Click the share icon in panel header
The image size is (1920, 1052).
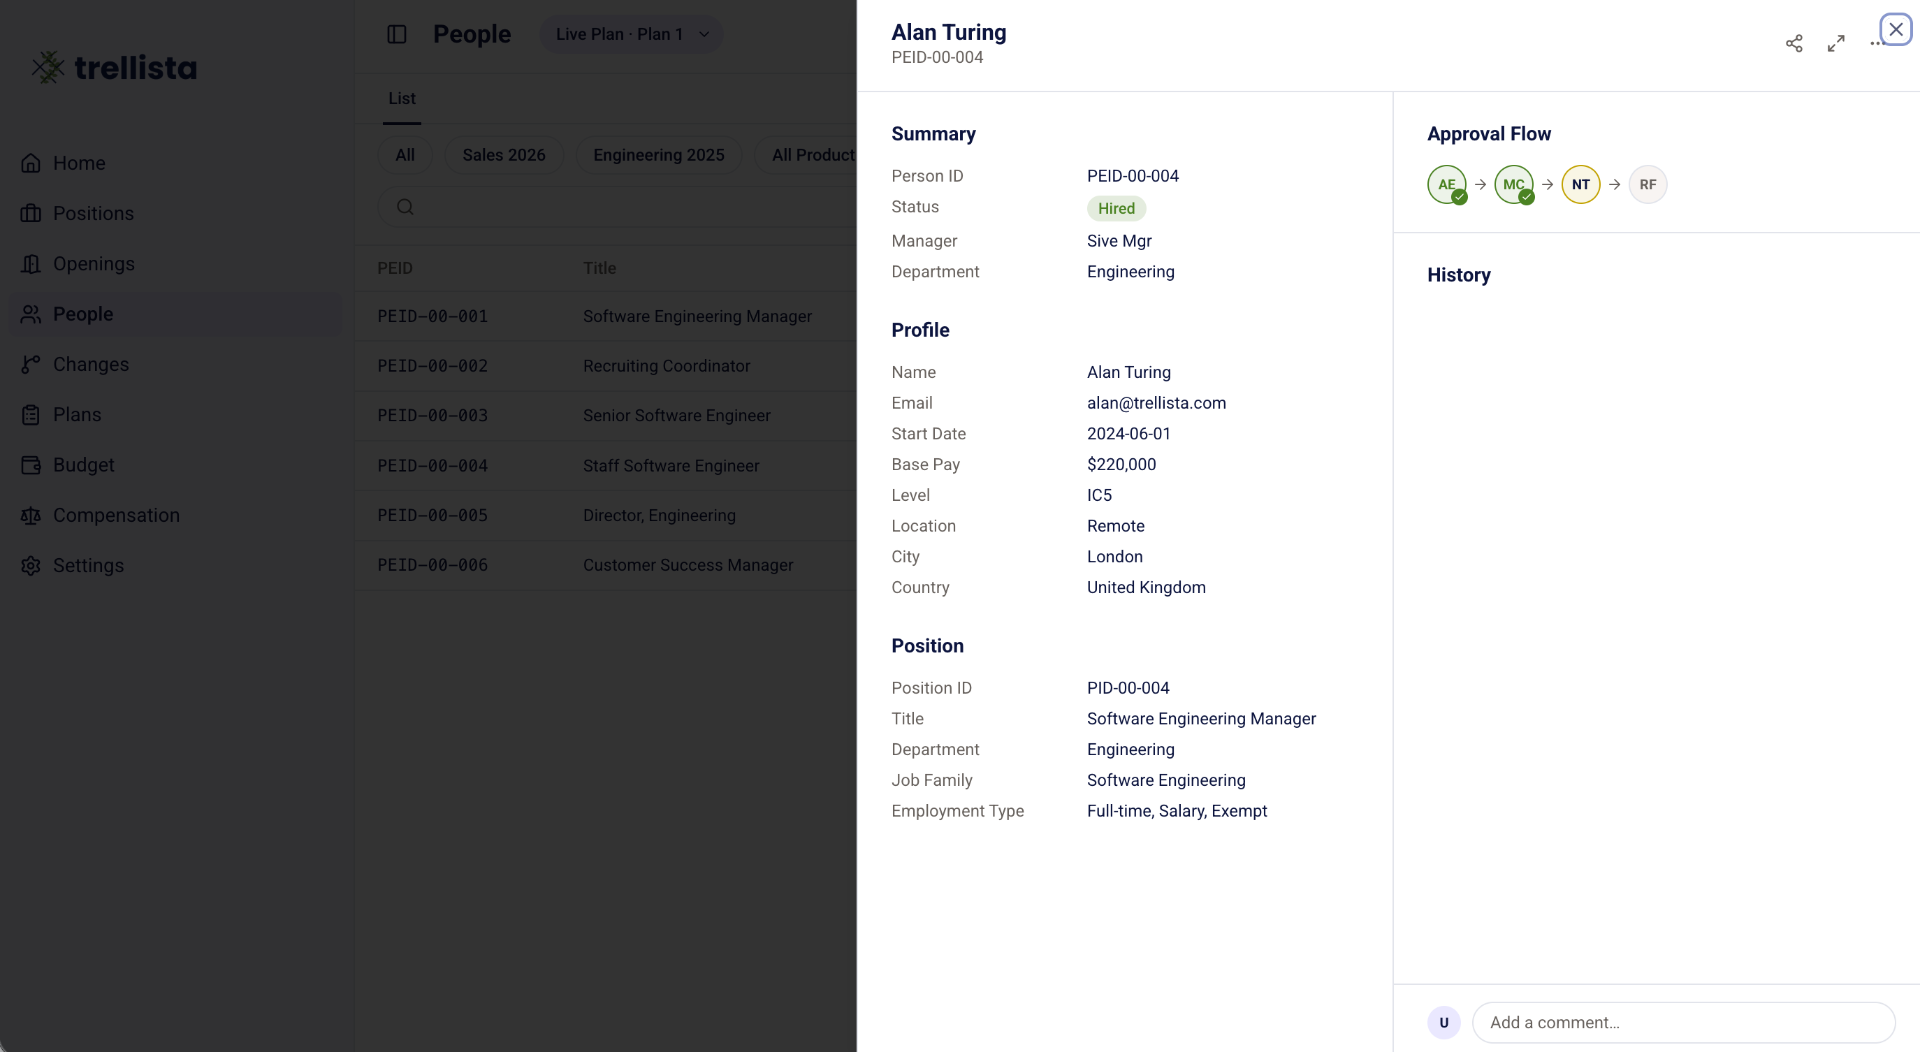point(1794,43)
